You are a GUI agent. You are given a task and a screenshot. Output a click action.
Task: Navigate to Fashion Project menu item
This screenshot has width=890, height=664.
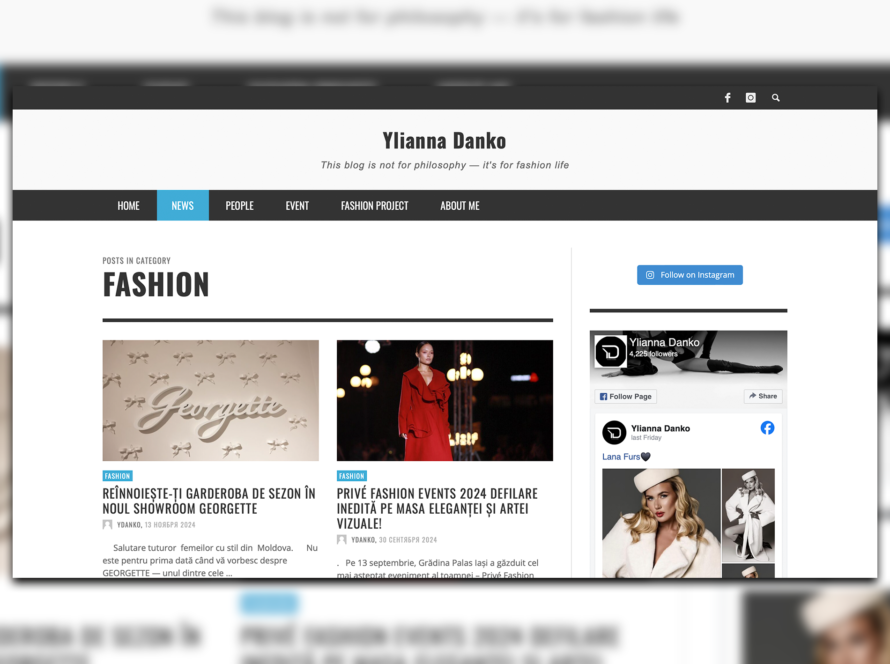pyautogui.click(x=374, y=206)
